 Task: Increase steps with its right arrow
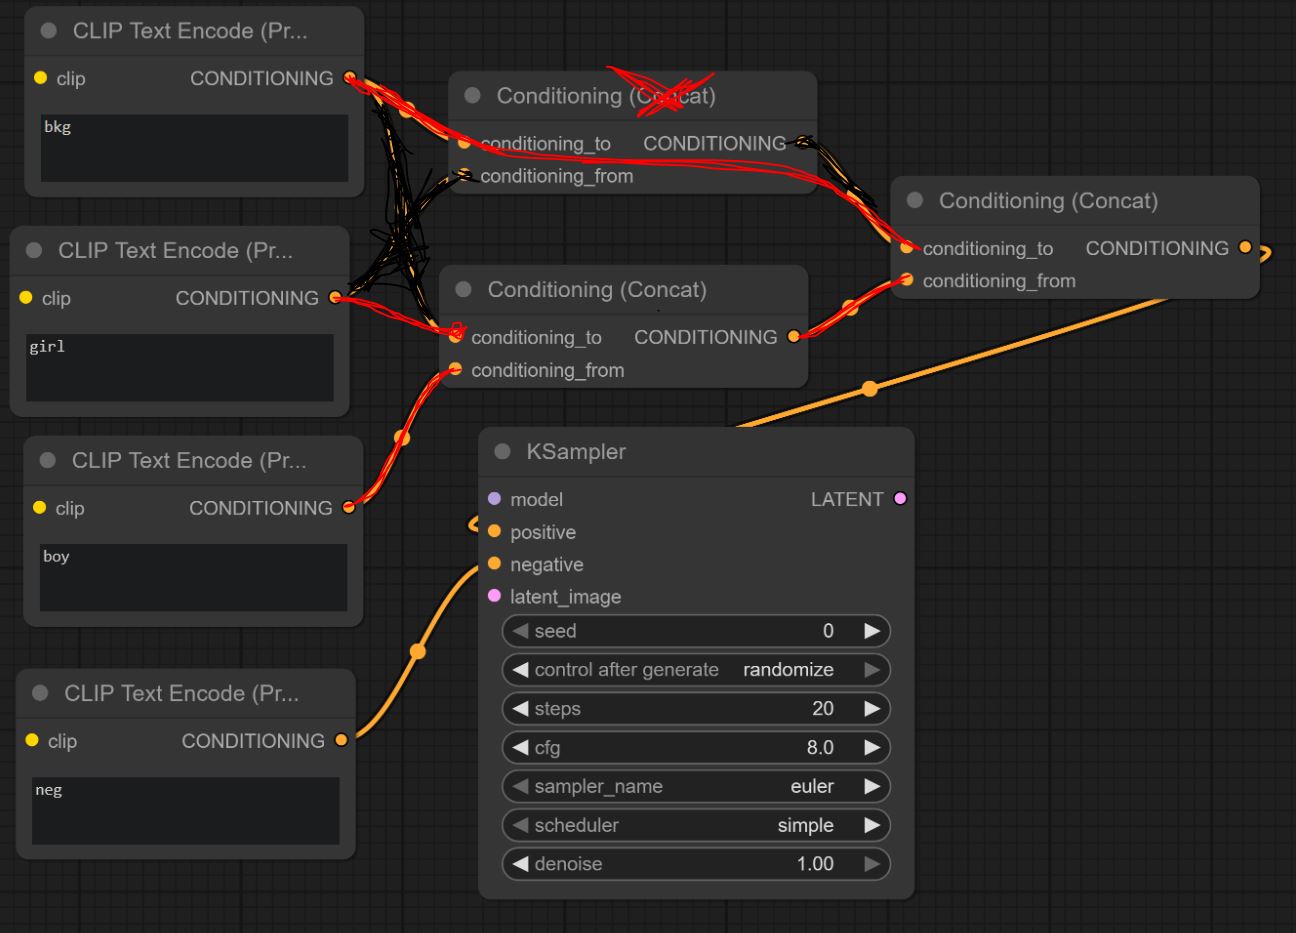pos(872,709)
